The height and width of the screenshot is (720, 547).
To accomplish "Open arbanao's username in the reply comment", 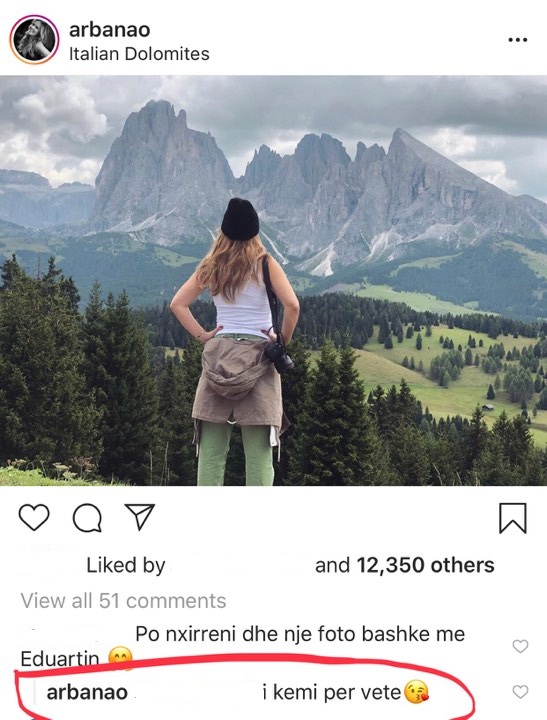I will click(x=87, y=692).
